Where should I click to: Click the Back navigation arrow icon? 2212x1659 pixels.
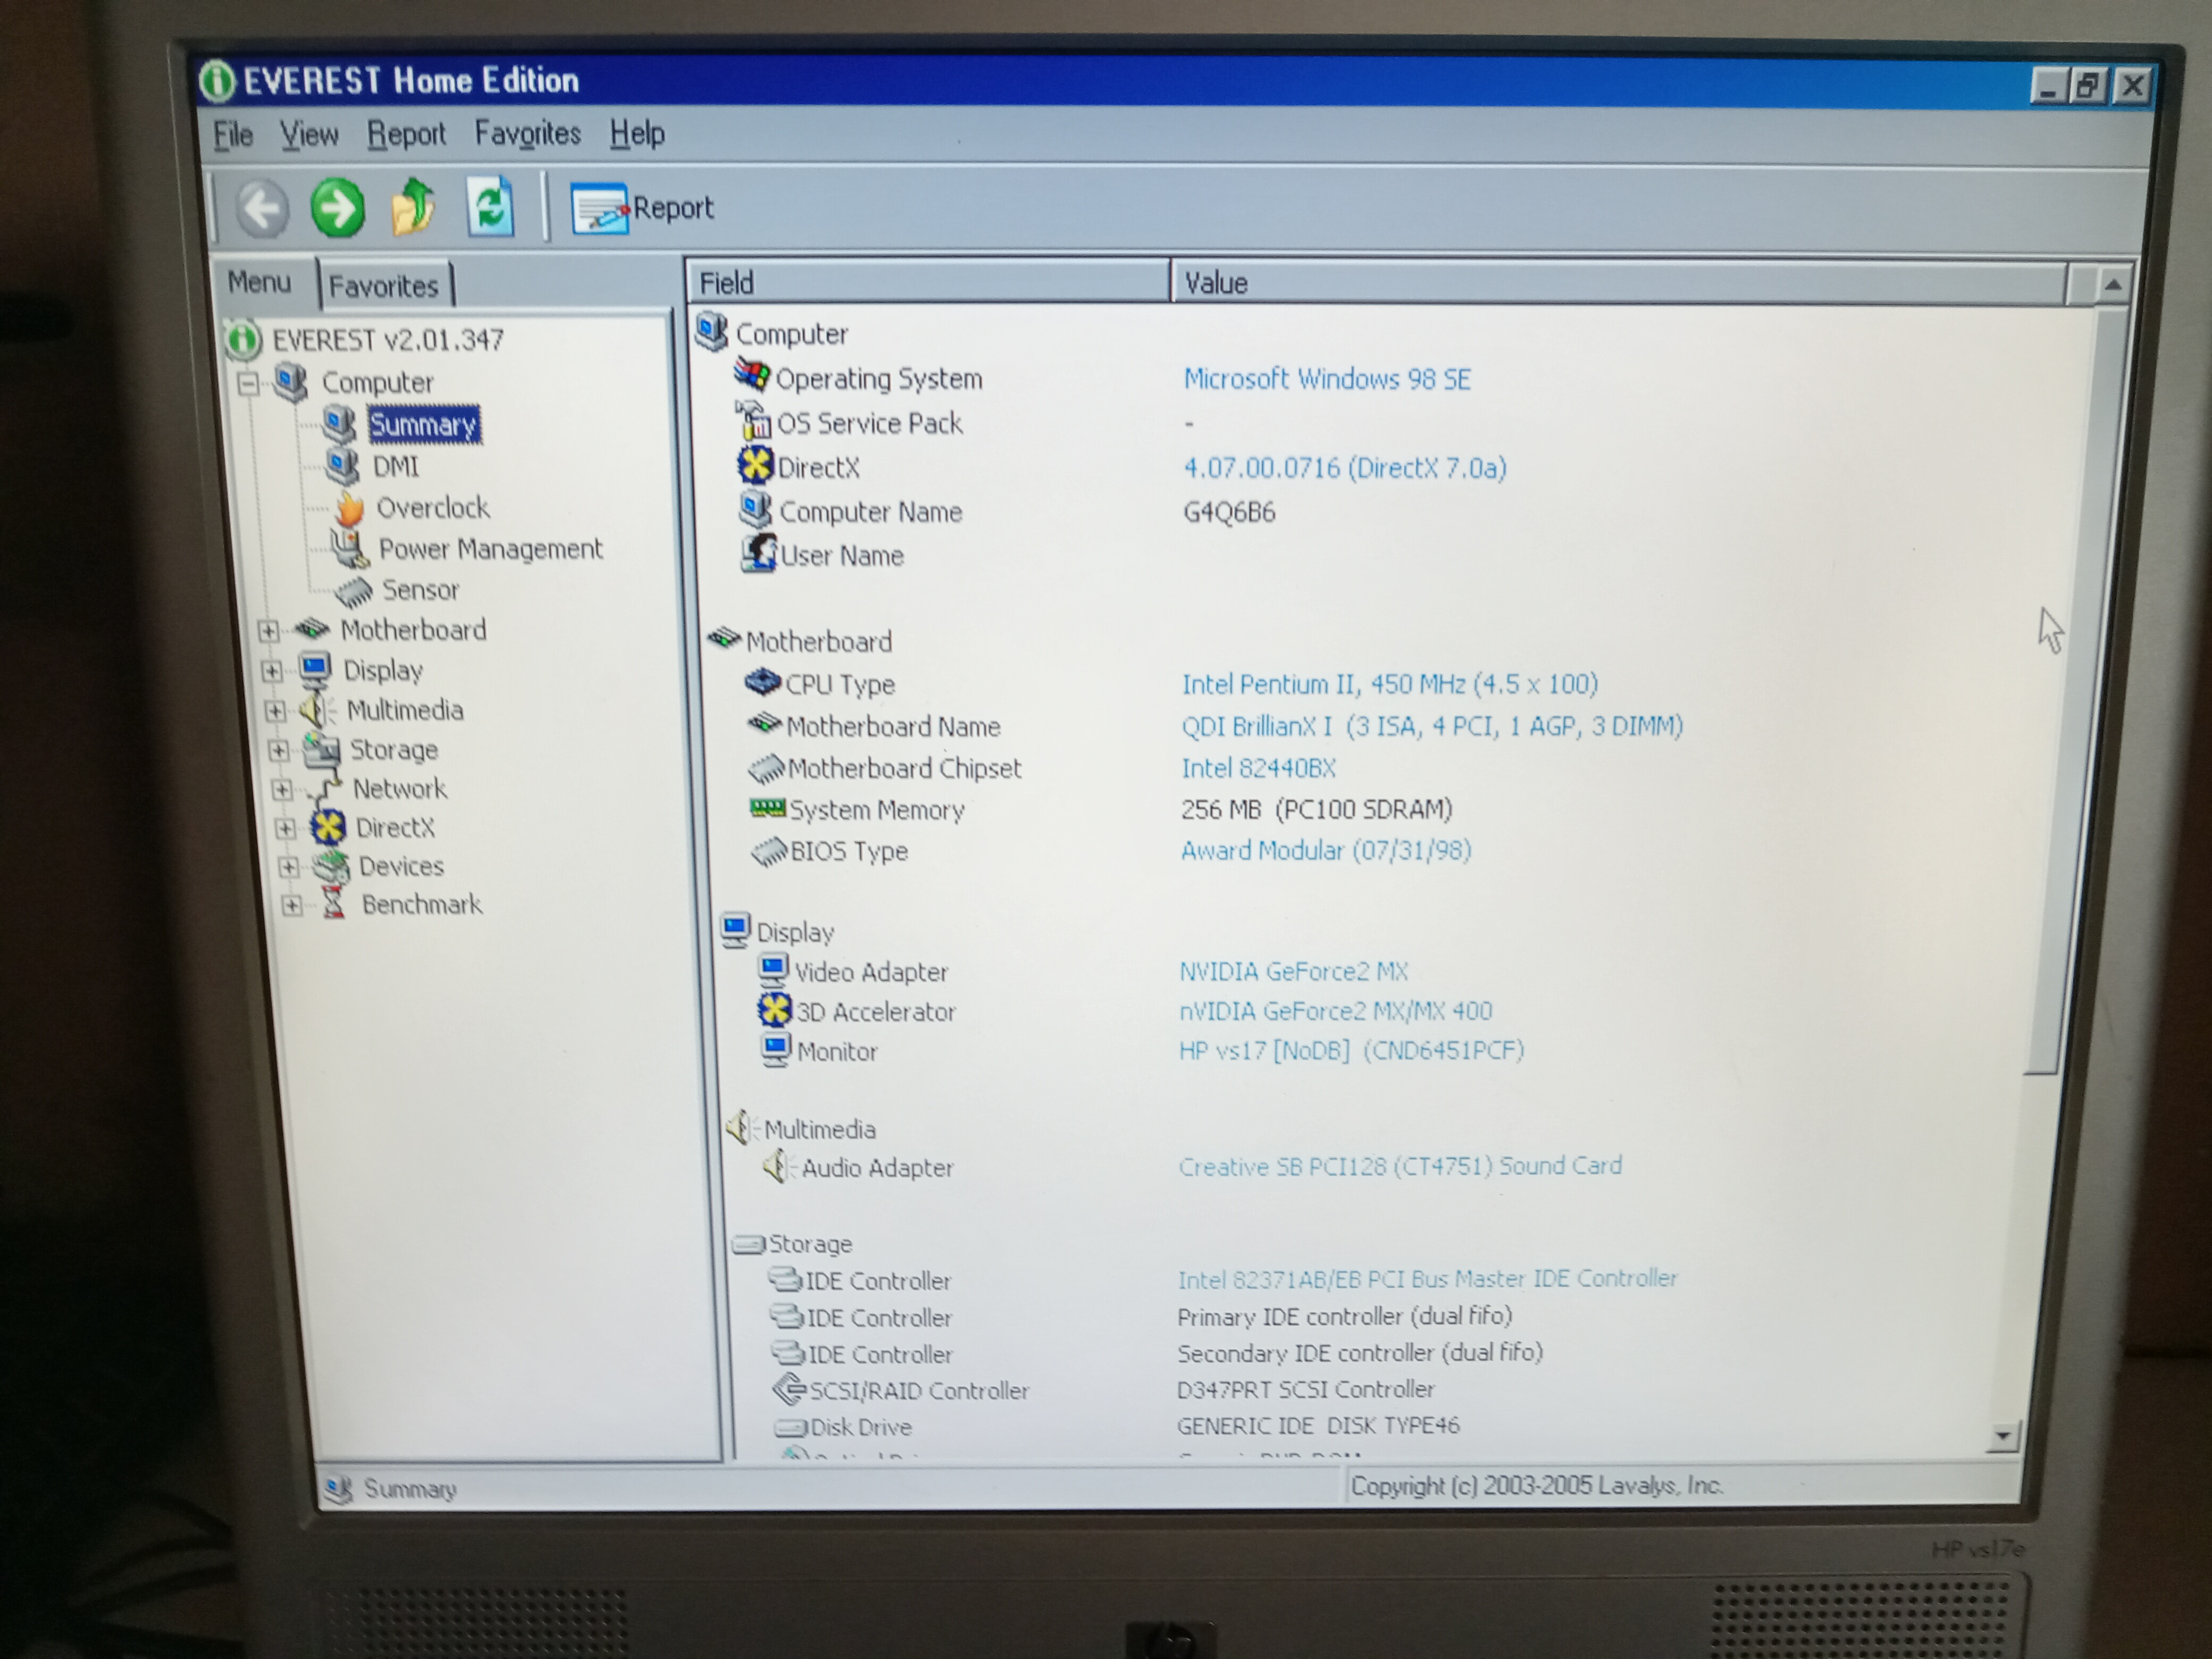point(262,209)
